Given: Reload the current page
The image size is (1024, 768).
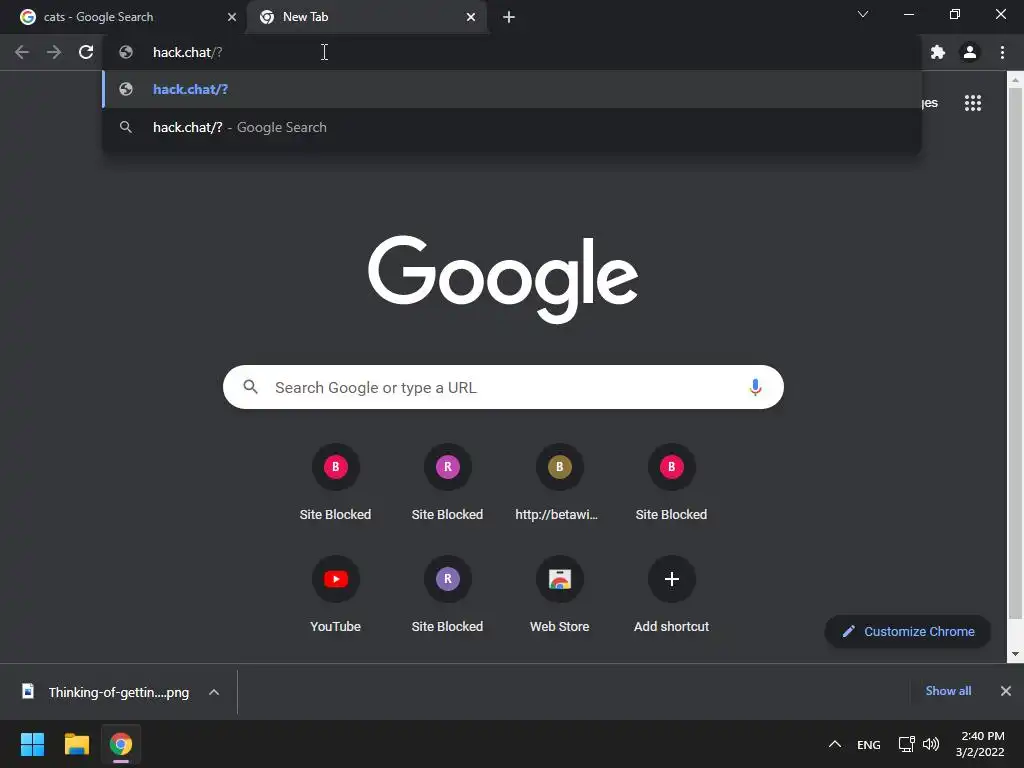Looking at the screenshot, I should click(x=86, y=52).
